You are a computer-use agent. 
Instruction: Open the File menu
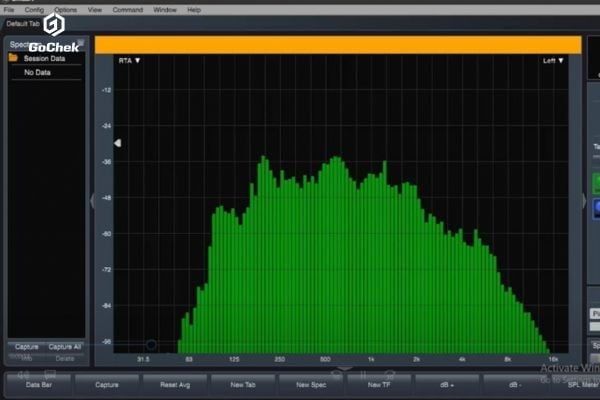click(8, 10)
